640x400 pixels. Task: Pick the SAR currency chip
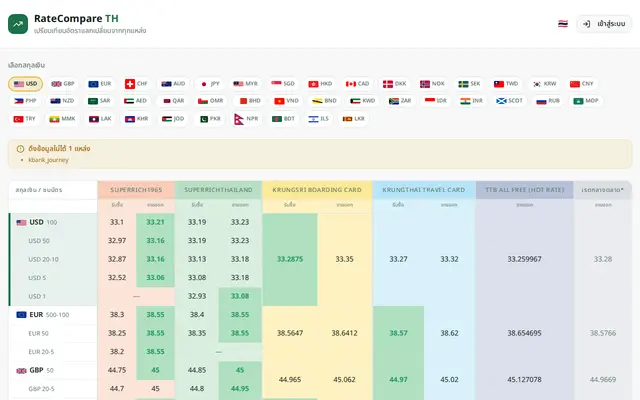99,101
